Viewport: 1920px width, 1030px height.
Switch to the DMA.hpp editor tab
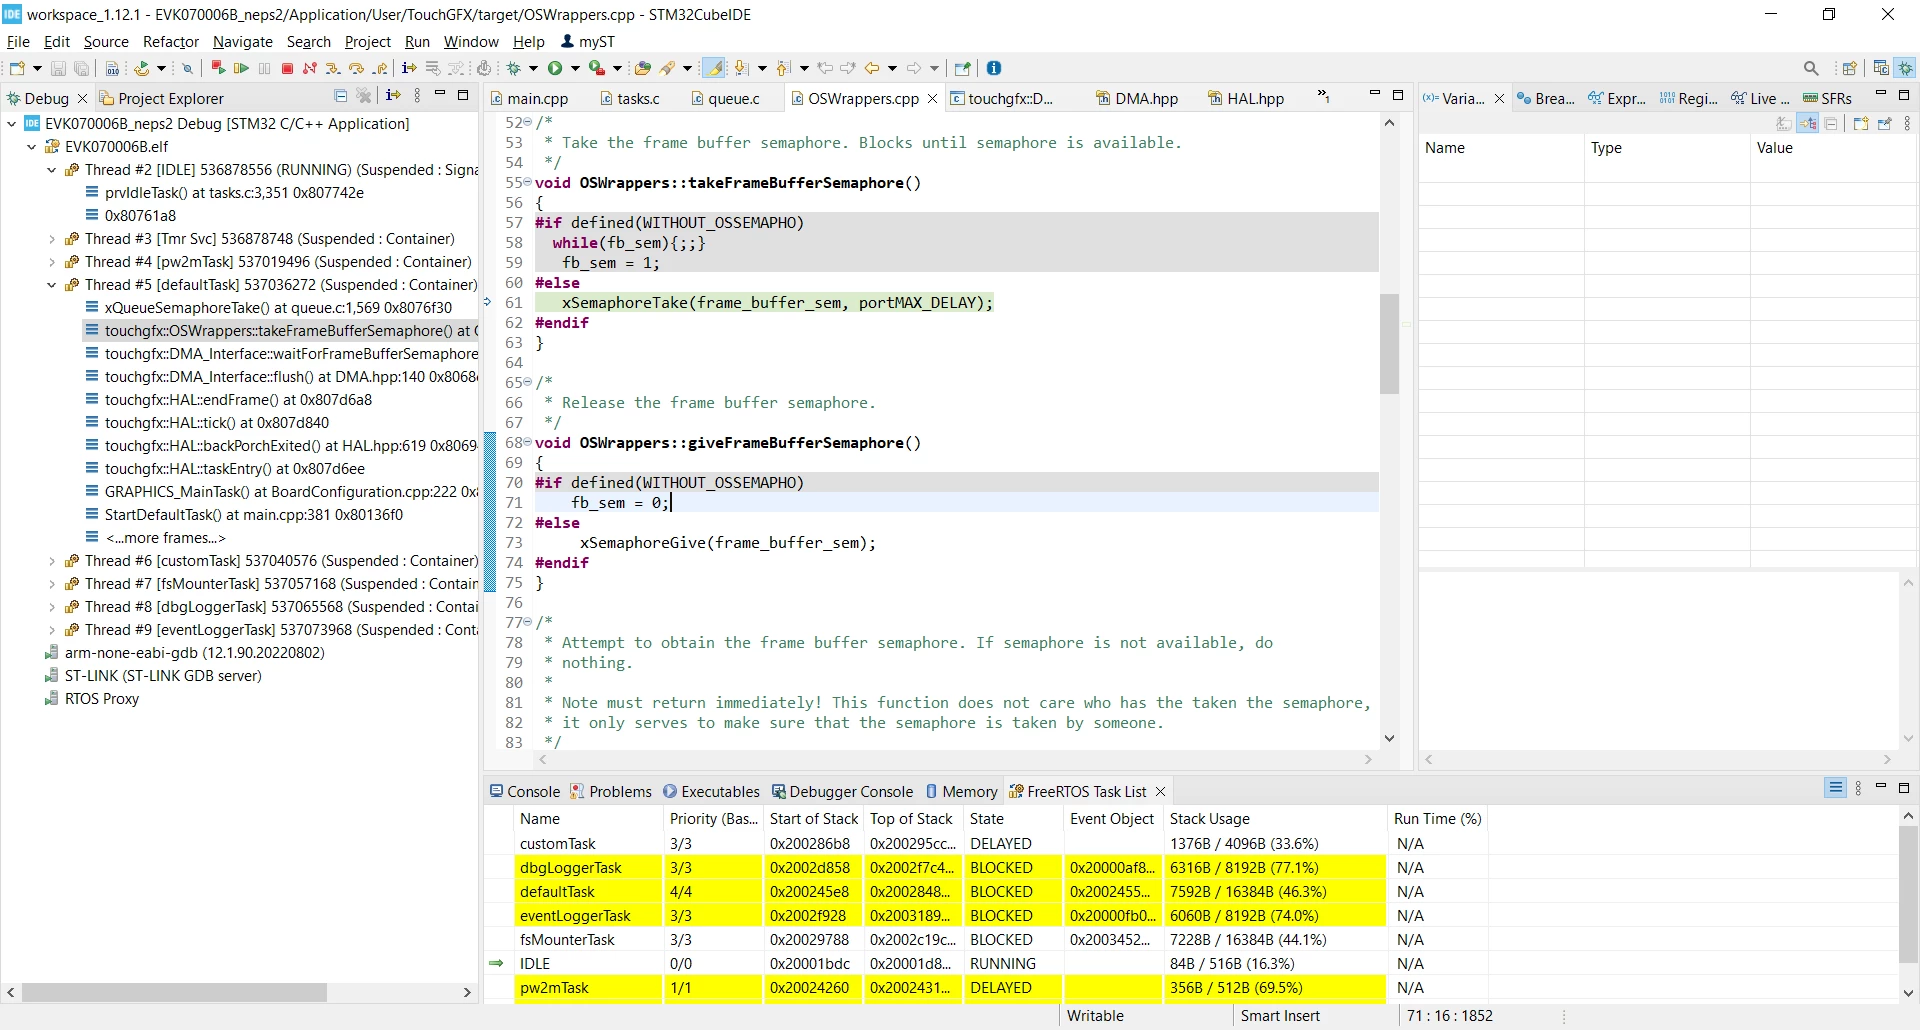[x=1137, y=98]
